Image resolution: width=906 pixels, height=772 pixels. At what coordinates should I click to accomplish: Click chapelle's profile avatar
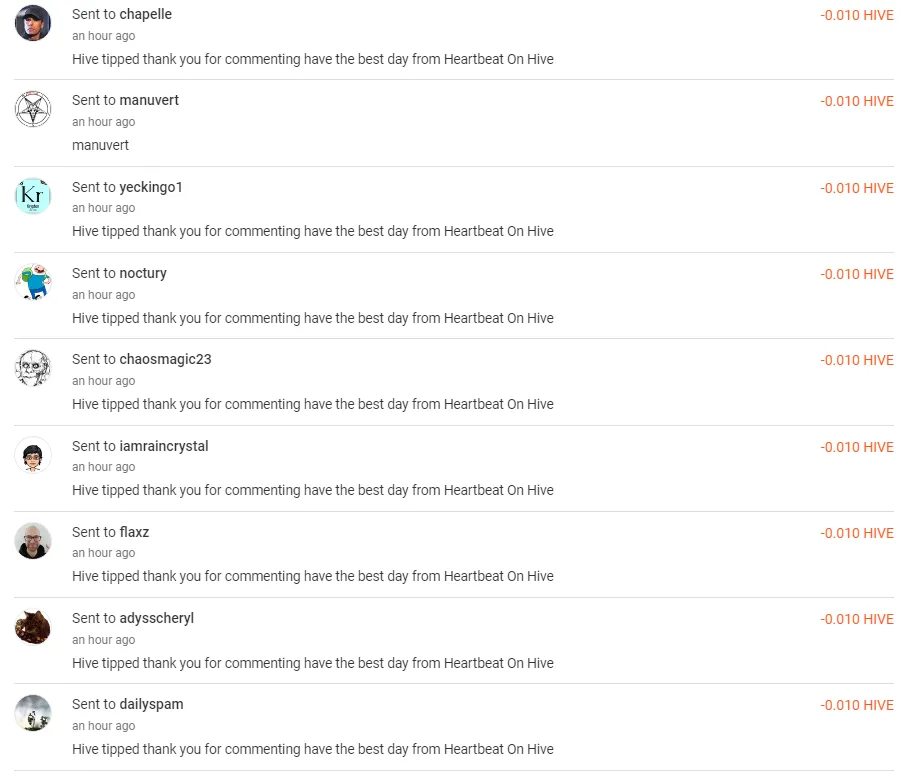33,23
